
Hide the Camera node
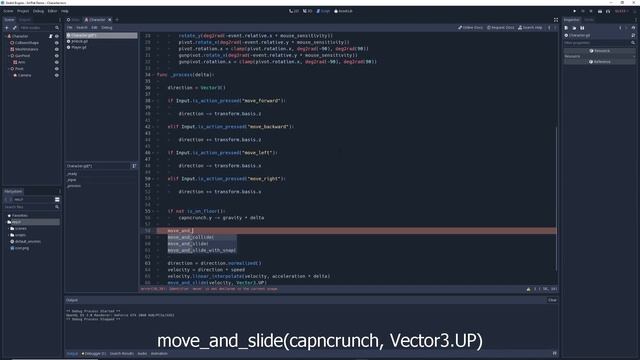(x=57, y=76)
